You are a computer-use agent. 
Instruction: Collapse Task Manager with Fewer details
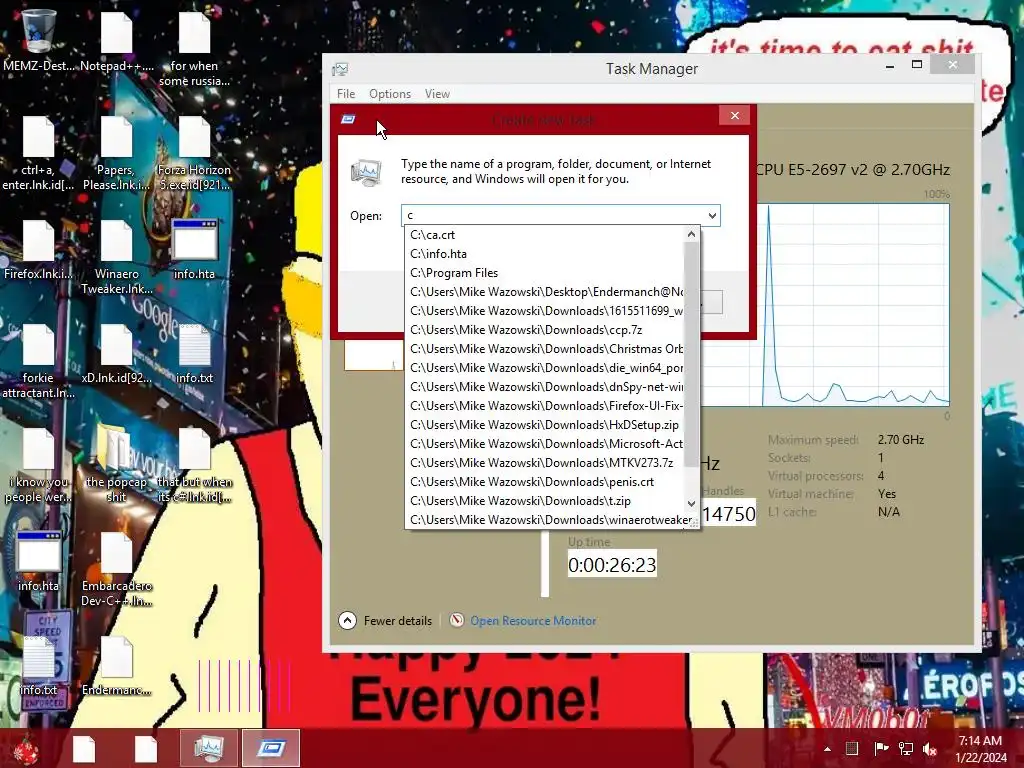[385, 620]
